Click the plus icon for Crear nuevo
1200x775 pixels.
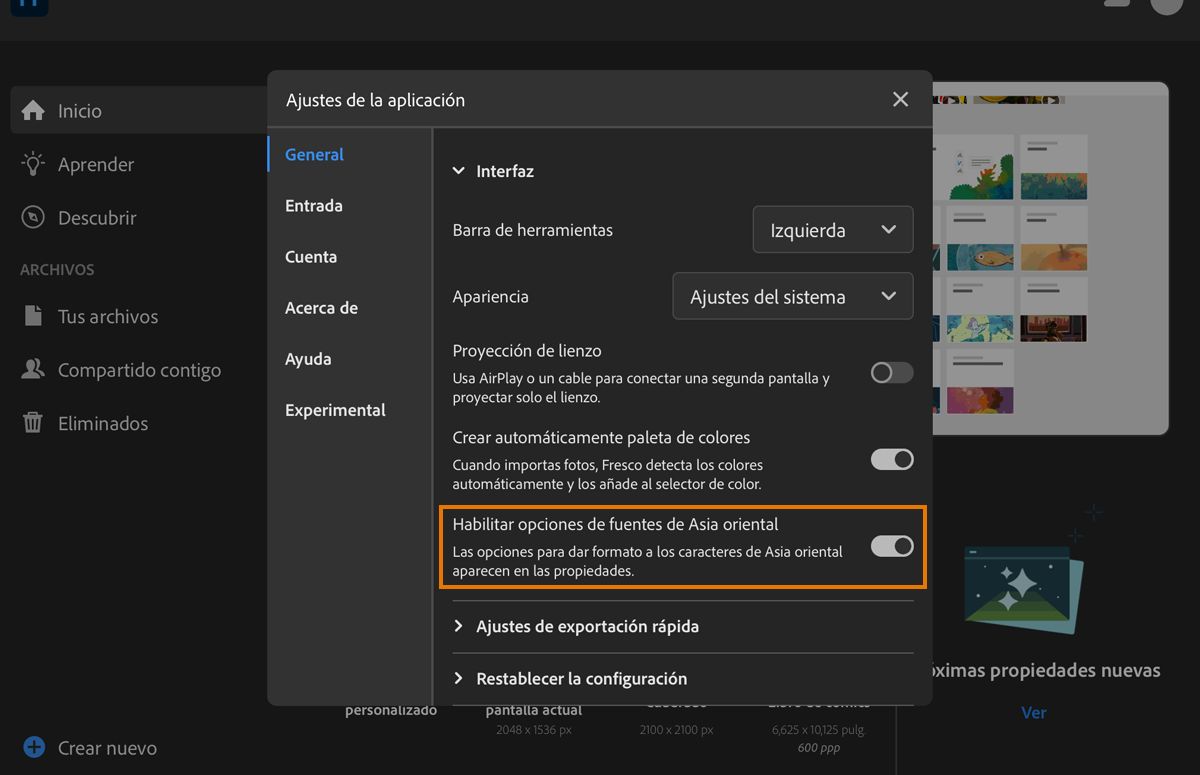[x=33, y=747]
